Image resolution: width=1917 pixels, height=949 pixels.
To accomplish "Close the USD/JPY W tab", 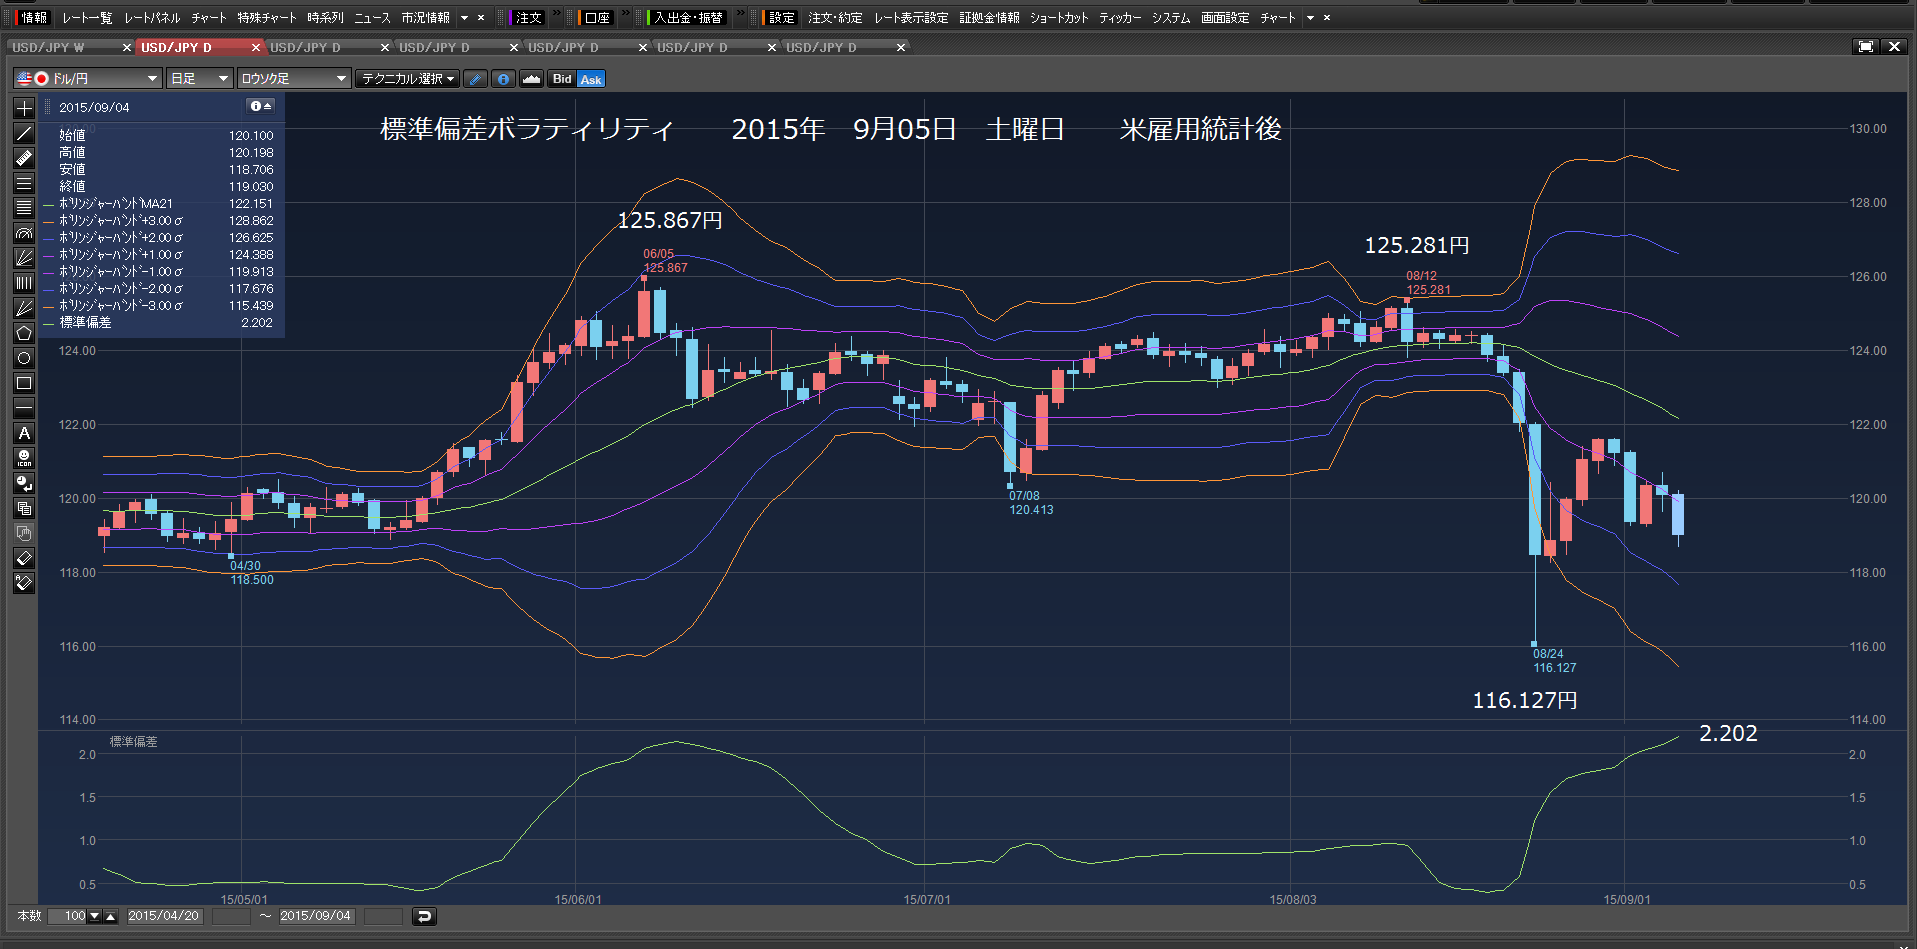I will click(x=127, y=47).
